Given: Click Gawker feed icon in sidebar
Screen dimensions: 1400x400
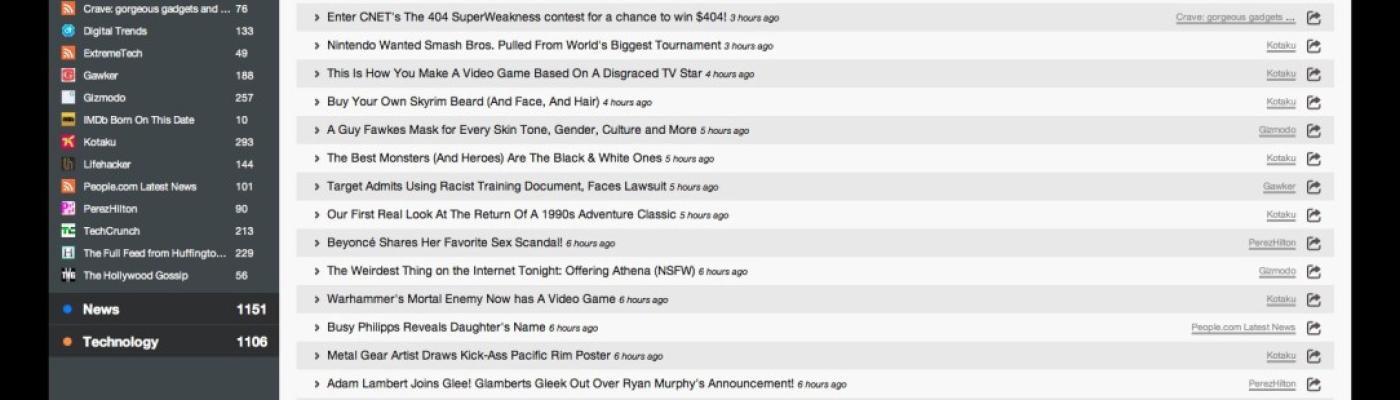Looking at the screenshot, I should click(68, 75).
